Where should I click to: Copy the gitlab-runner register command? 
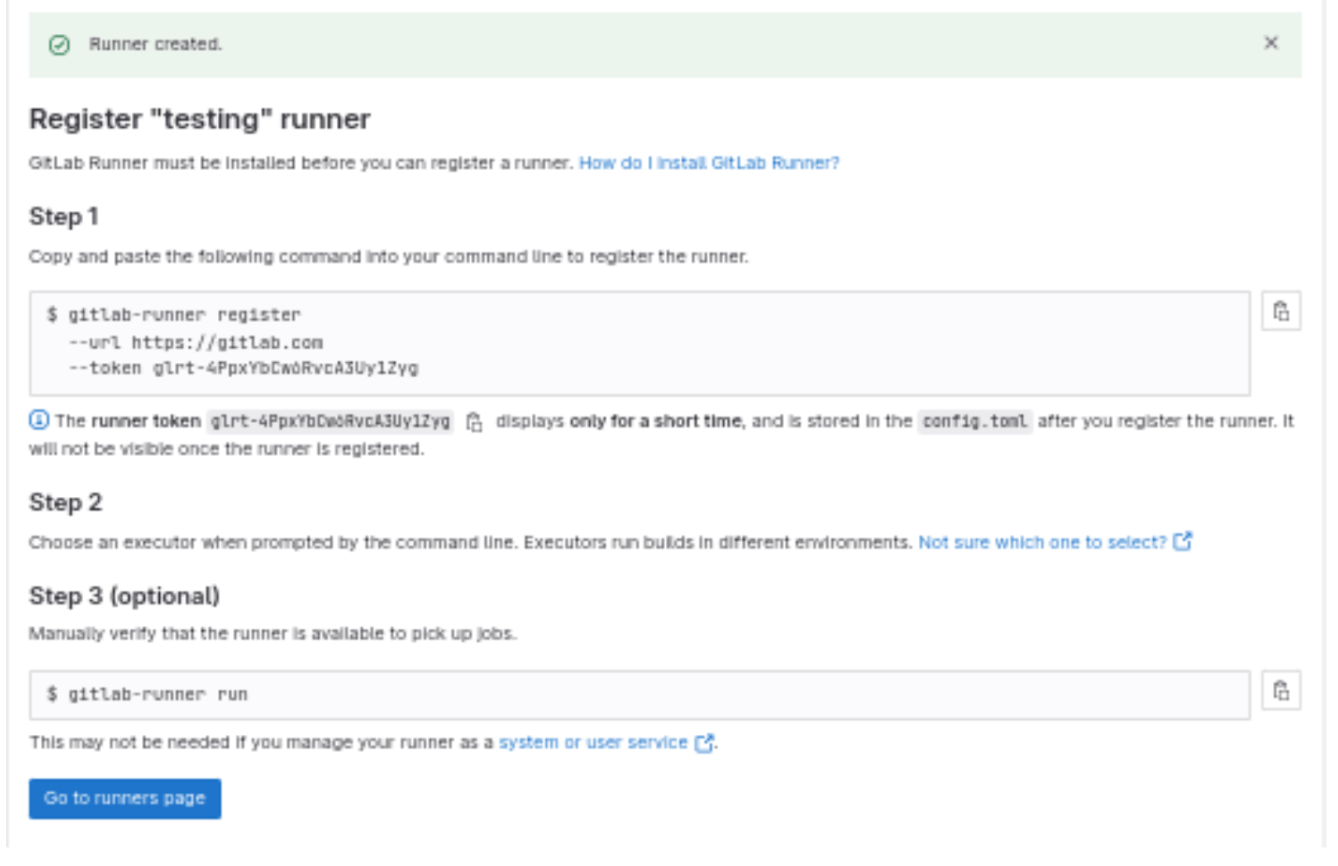click(1281, 311)
